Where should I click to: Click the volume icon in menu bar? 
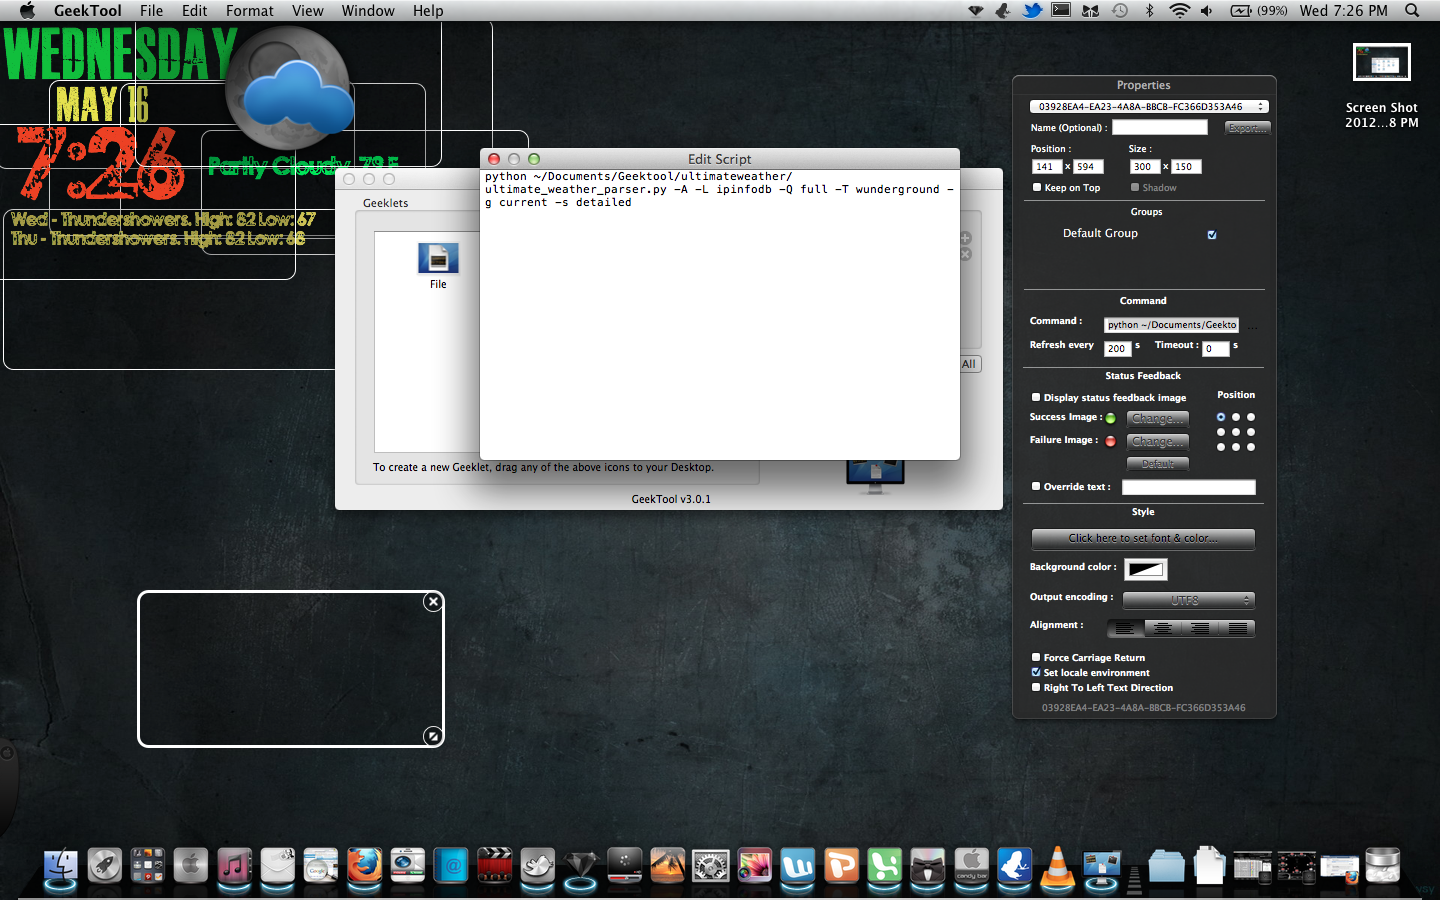[1207, 11]
